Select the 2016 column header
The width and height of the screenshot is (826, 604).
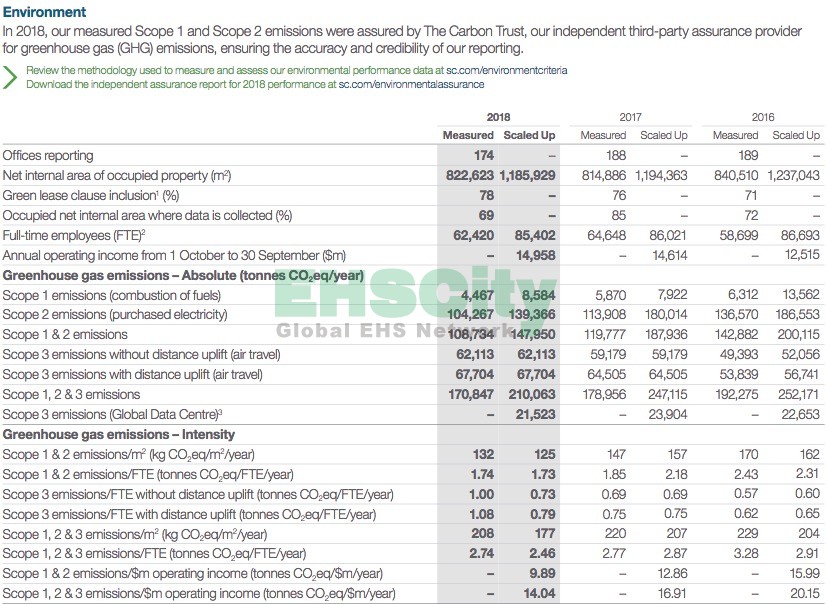pyautogui.click(x=762, y=117)
